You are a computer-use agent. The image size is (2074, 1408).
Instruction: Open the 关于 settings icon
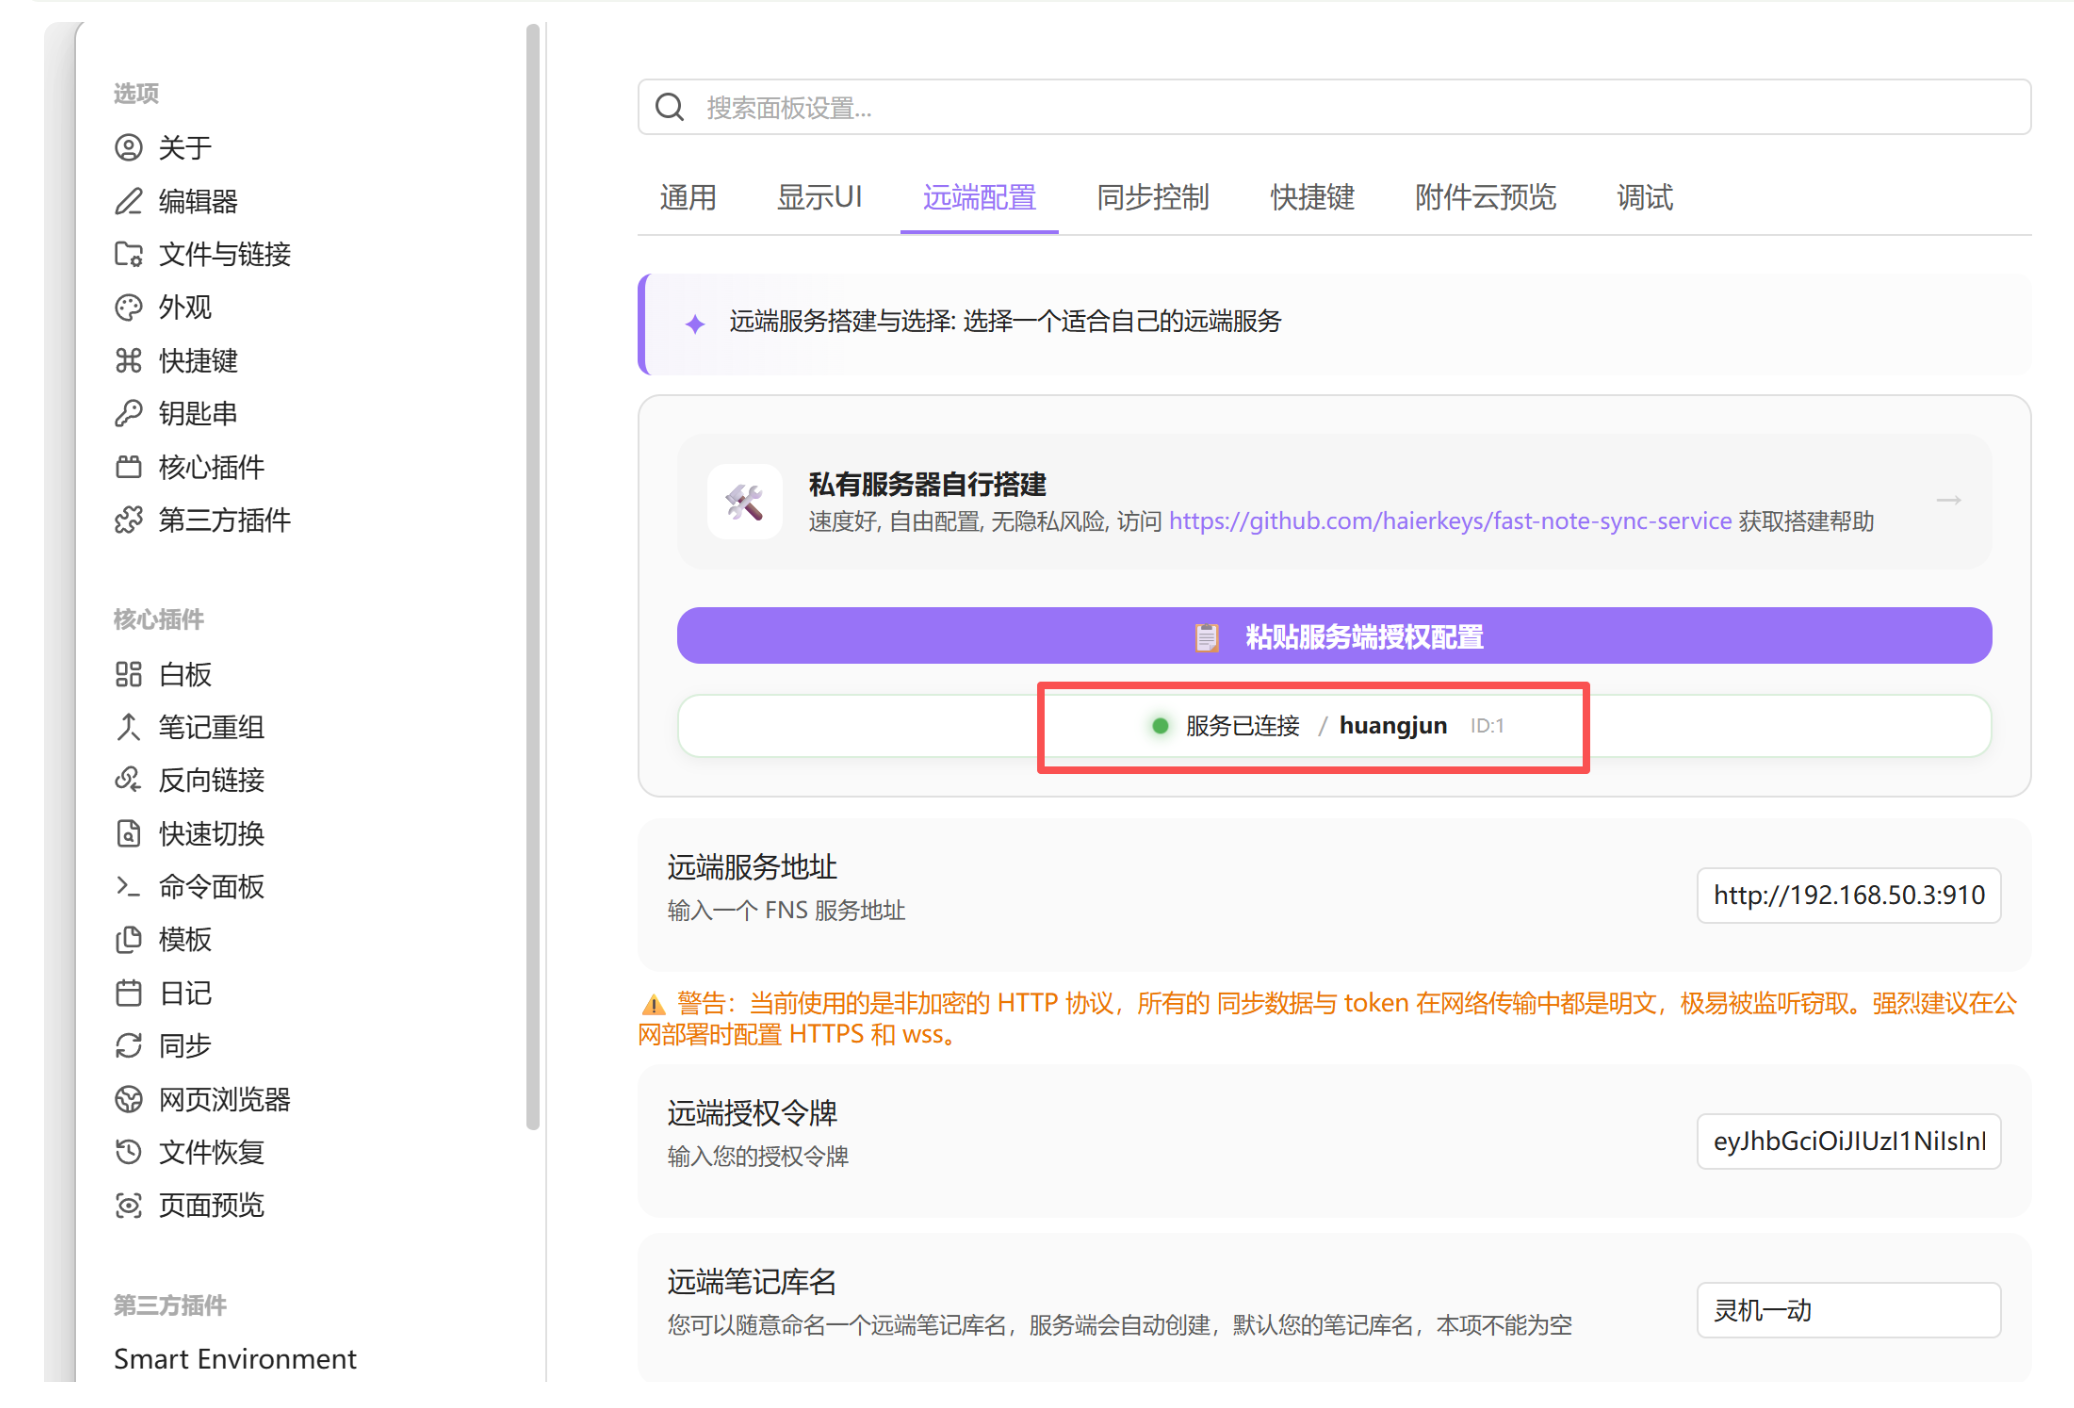128,148
